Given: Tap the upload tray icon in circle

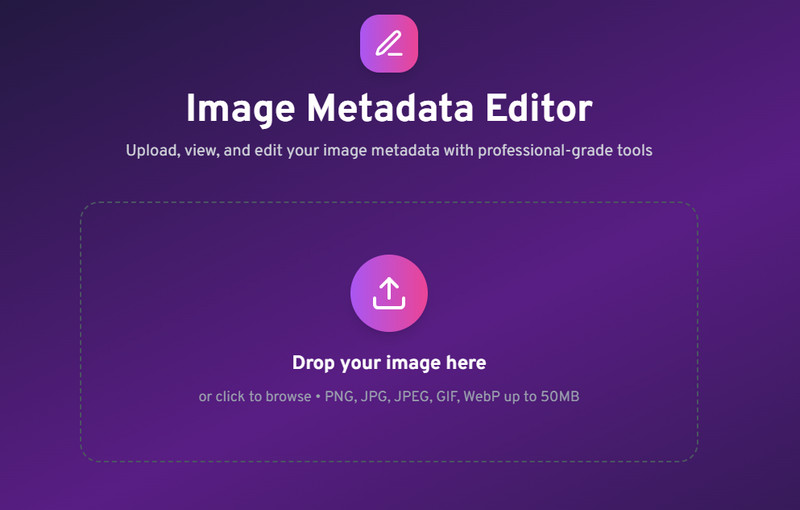Looking at the screenshot, I should 389,293.
